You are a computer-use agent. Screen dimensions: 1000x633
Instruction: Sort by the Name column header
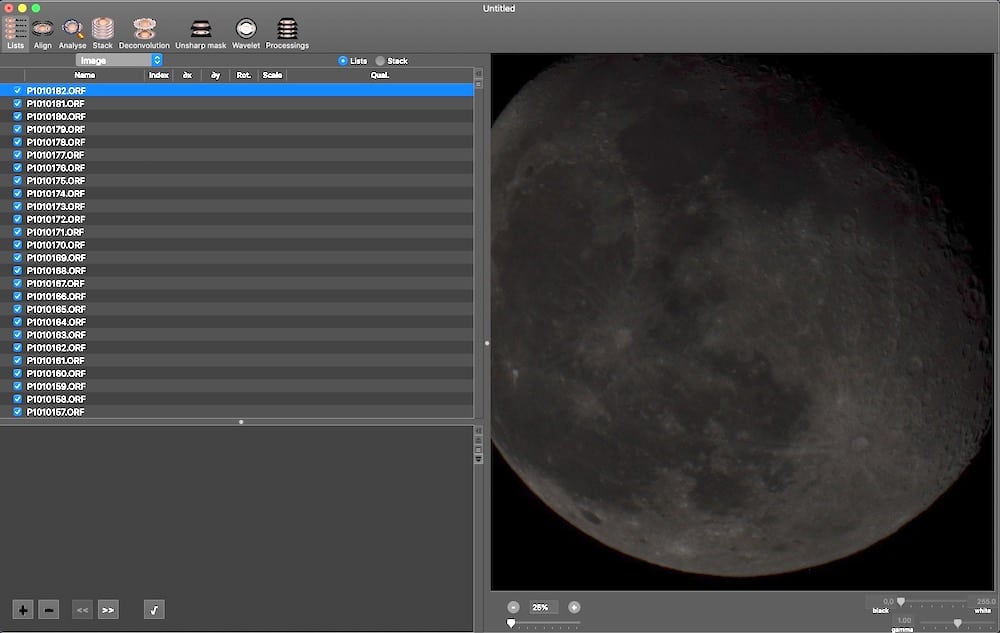tap(84, 75)
